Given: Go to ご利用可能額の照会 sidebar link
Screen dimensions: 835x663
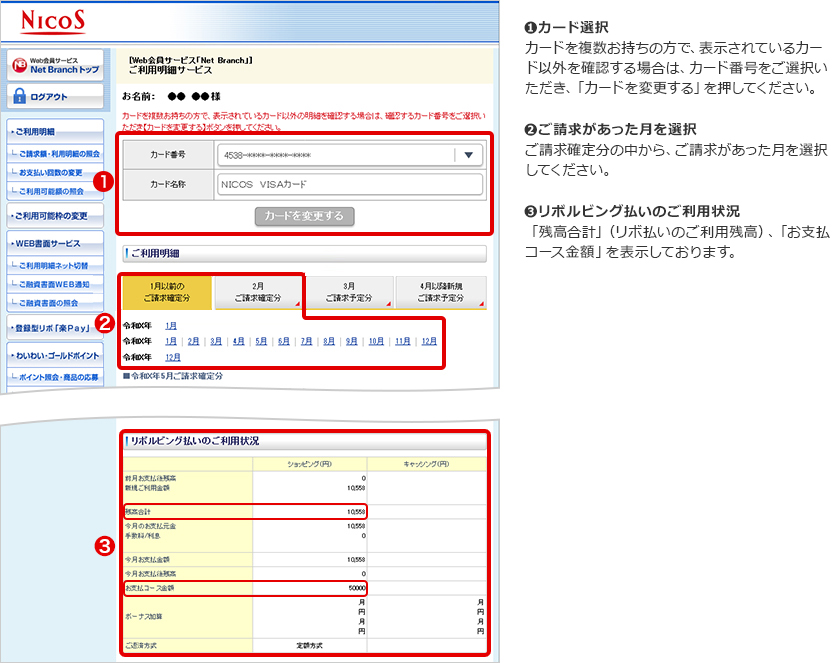Looking at the screenshot, I should click(x=60, y=190).
